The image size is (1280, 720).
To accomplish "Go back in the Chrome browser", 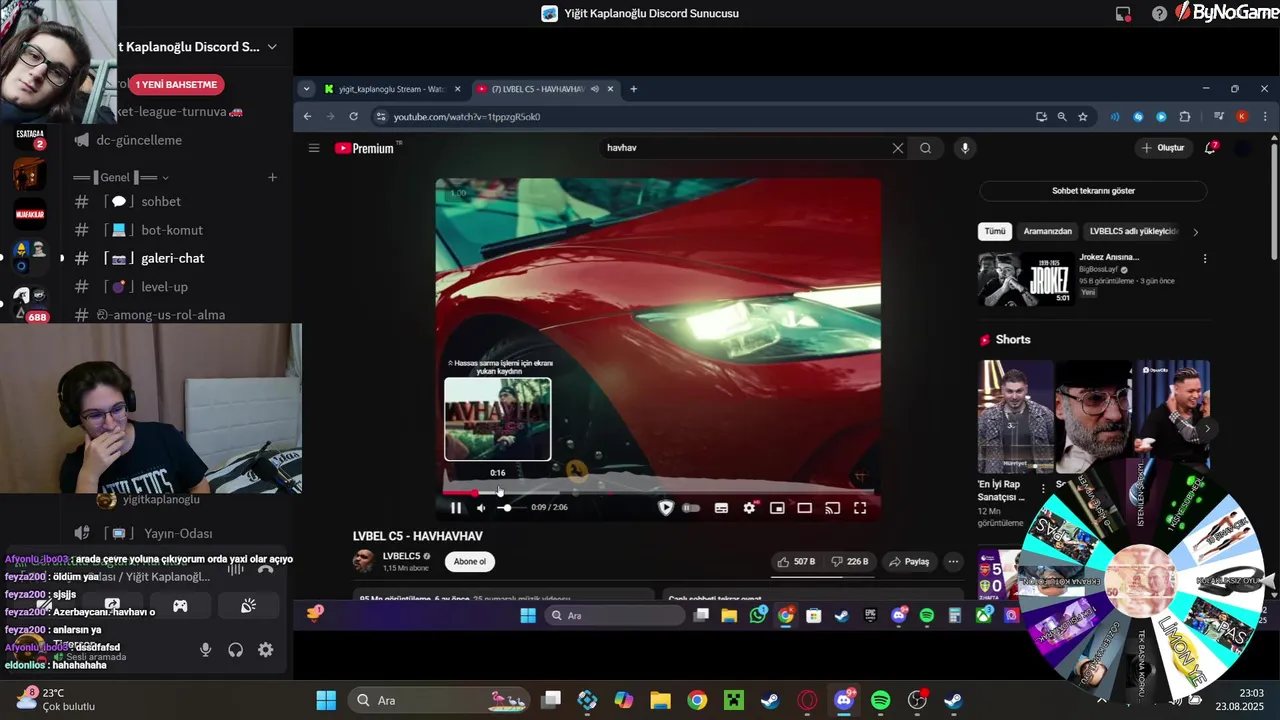I will coord(308,117).
